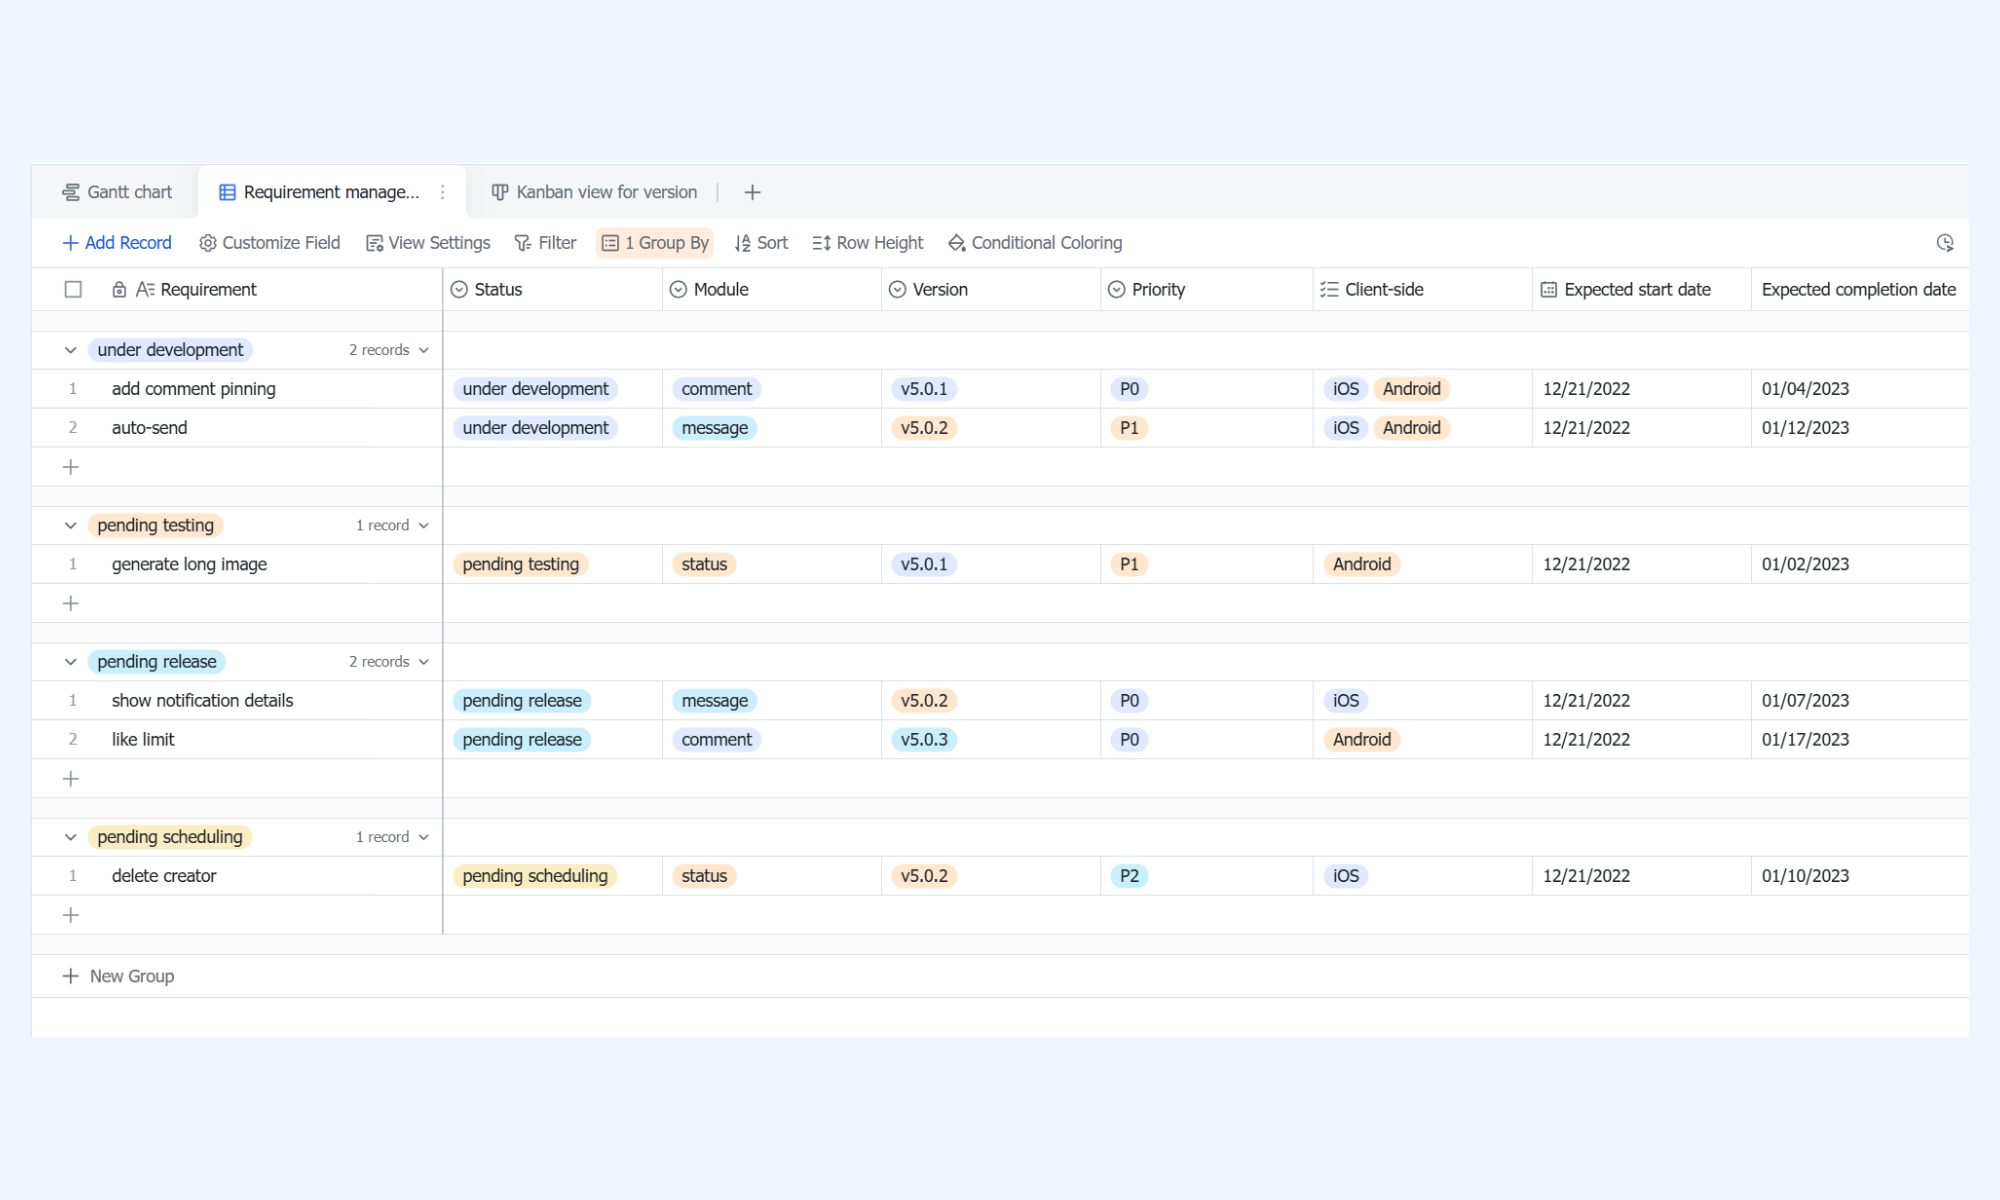Open the three-dot menu on Requirement tab
The width and height of the screenshot is (2000, 1200).
click(442, 192)
